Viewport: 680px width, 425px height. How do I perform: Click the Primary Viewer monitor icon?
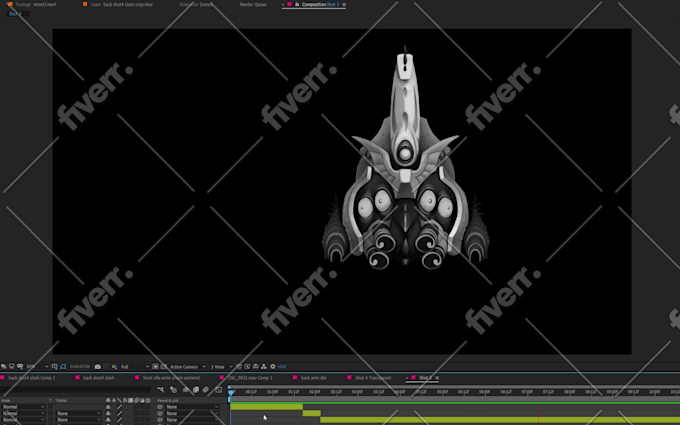point(12,366)
